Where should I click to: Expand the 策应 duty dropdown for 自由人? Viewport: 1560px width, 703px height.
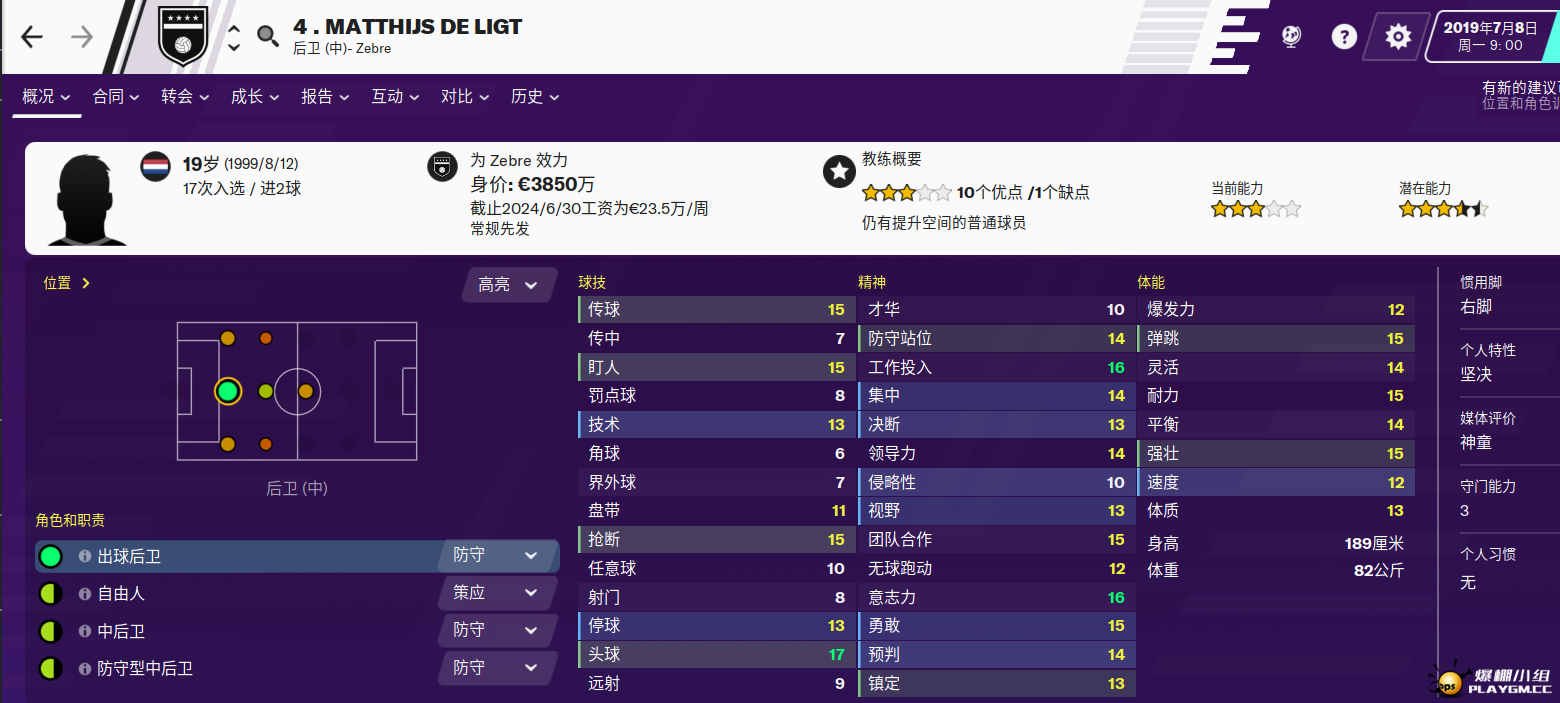coord(496,593)
